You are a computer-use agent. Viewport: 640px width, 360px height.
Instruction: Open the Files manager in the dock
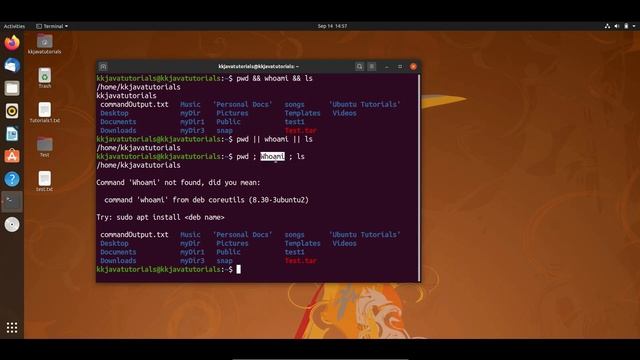[12, 88]
